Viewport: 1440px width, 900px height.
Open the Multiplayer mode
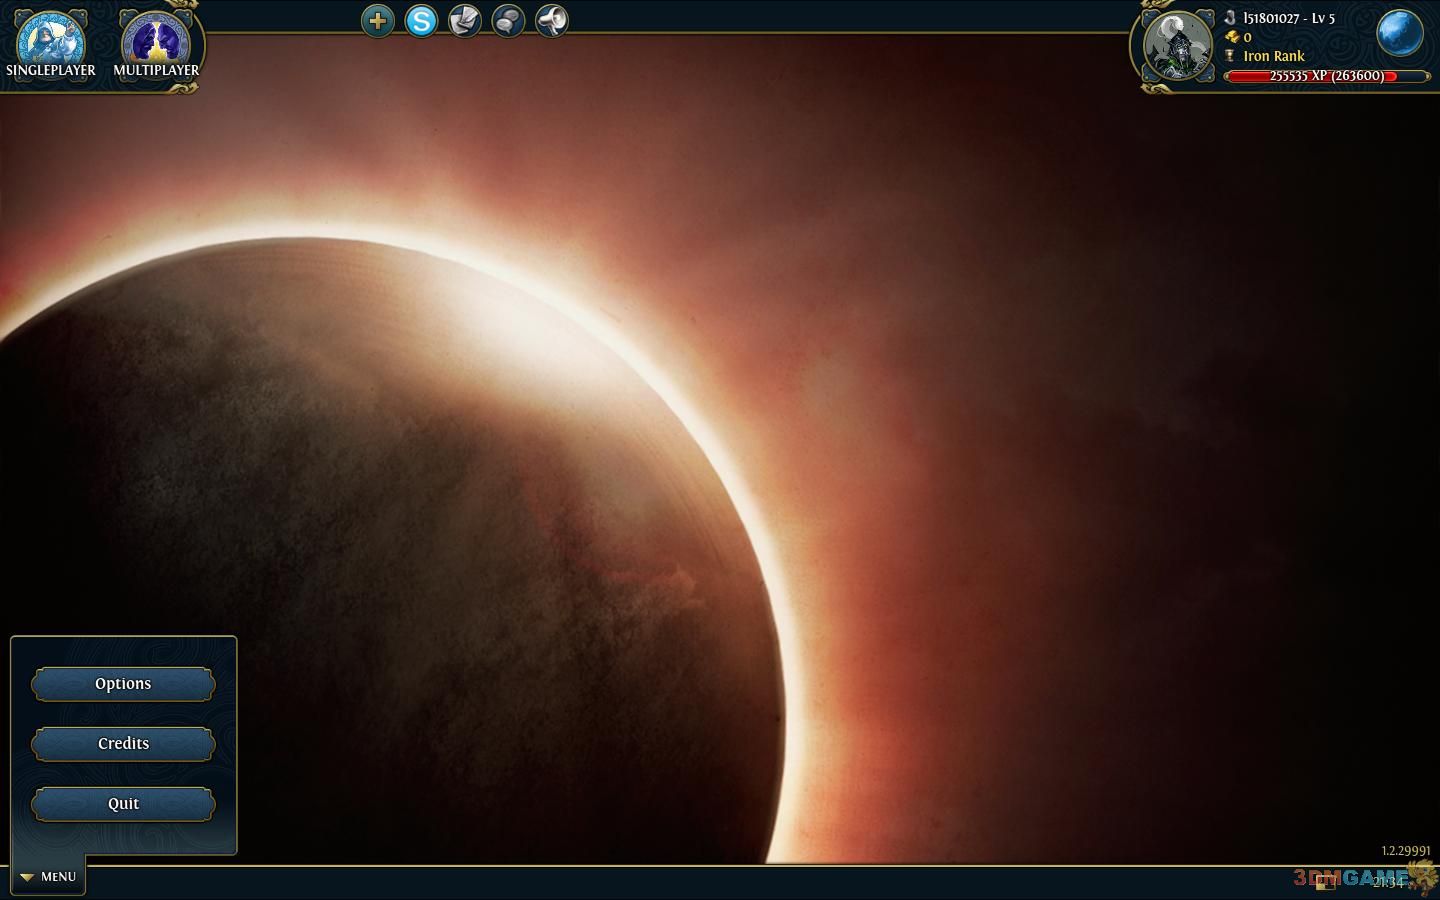(156, 45)
